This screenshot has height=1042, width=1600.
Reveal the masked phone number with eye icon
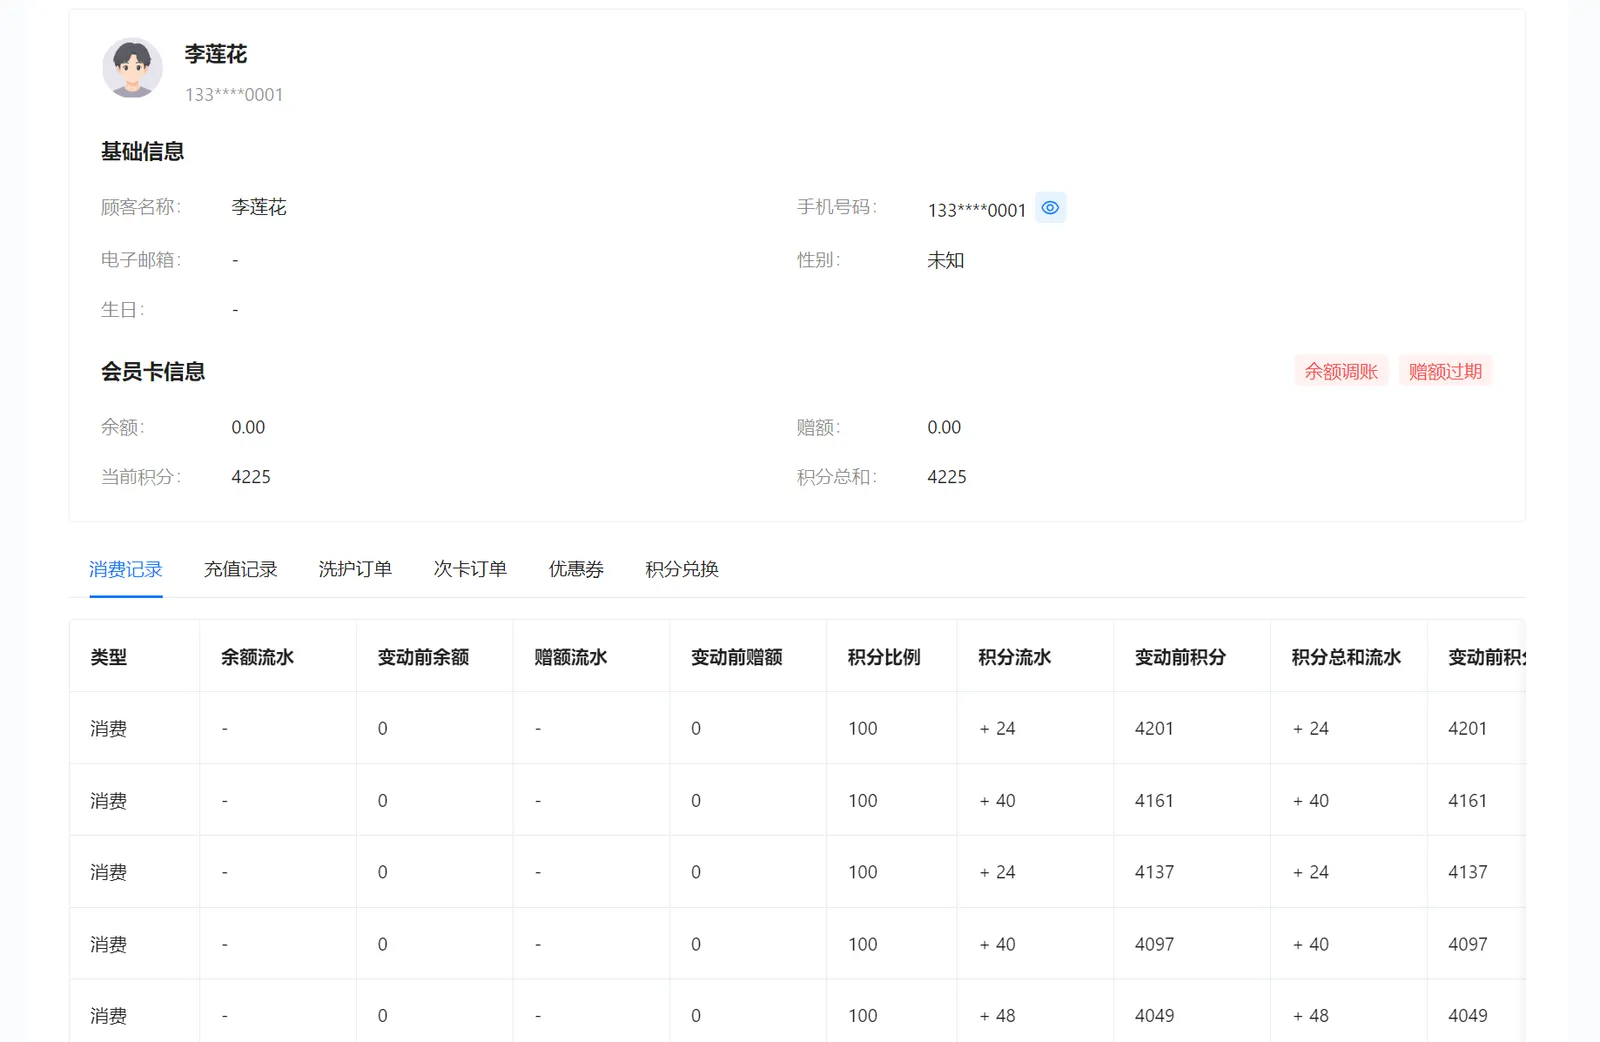point(1050,208)
